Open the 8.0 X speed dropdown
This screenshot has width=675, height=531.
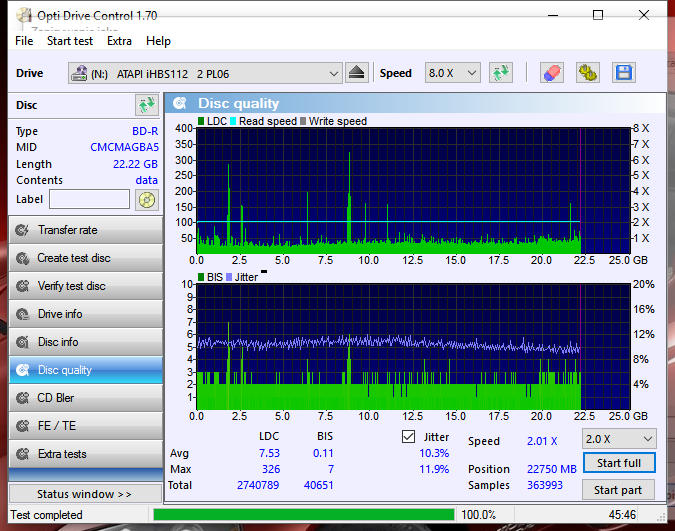pos(452,73)
